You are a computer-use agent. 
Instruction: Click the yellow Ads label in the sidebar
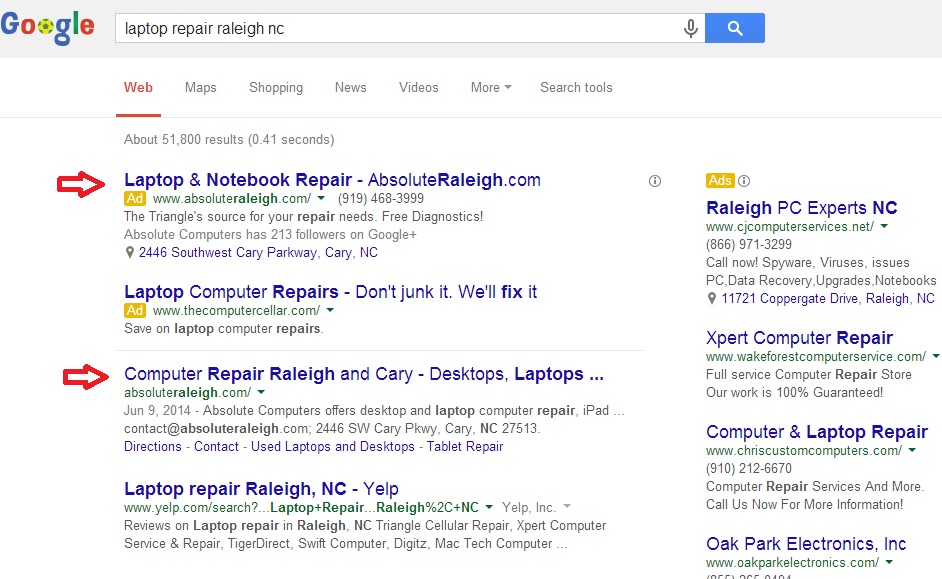pos(720,180)
